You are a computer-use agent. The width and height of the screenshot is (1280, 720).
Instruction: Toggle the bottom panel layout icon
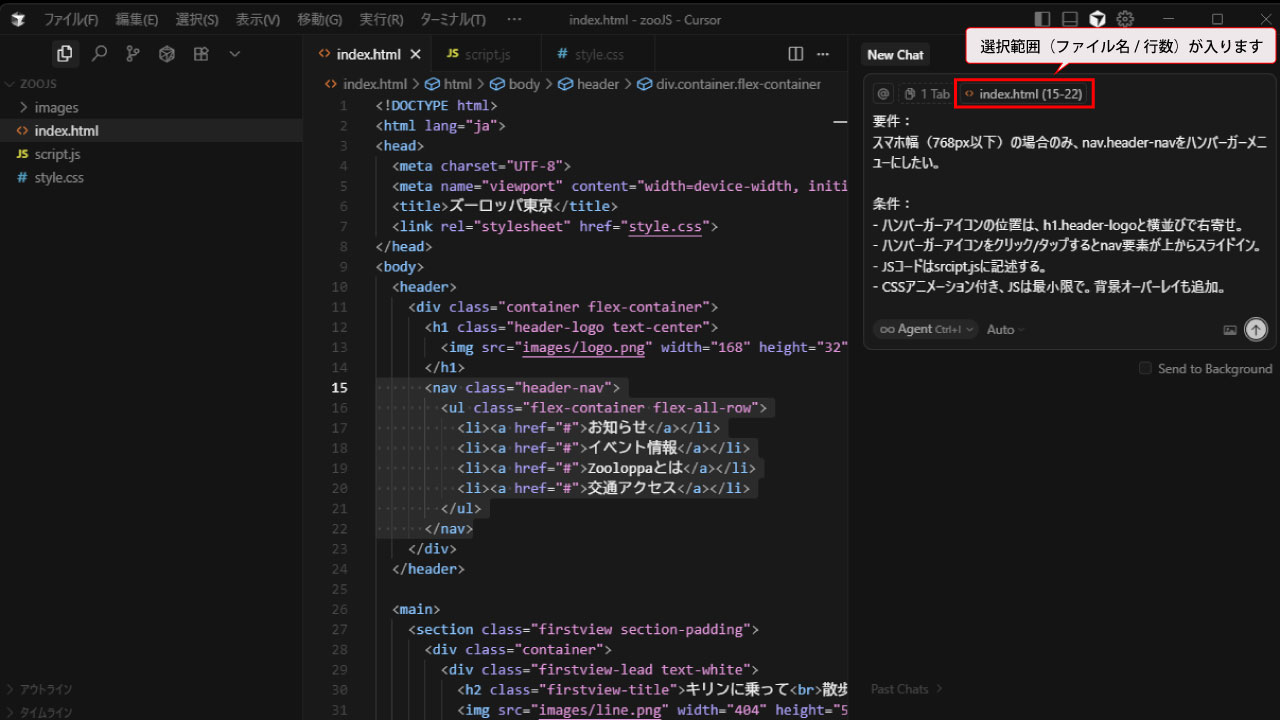click(x=1070, y=19)
